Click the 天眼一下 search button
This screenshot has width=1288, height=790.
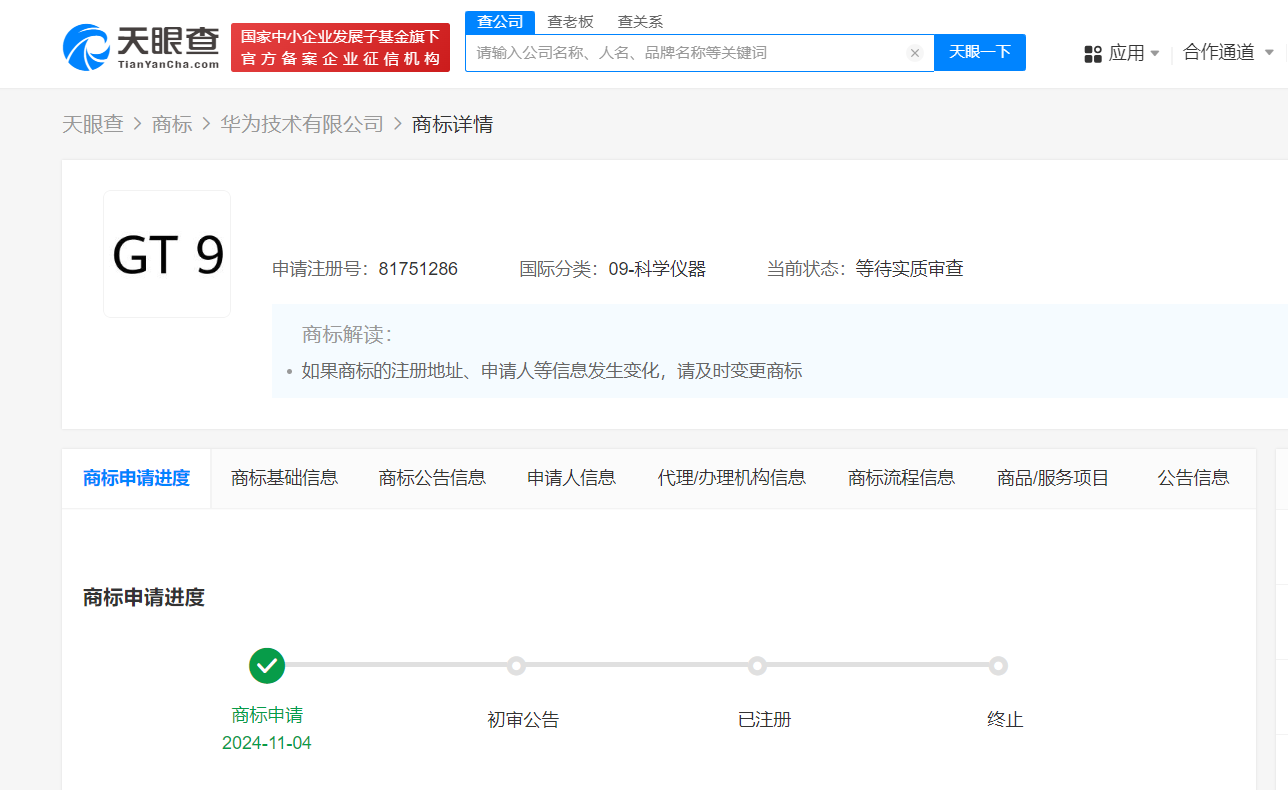coord(979,53)
